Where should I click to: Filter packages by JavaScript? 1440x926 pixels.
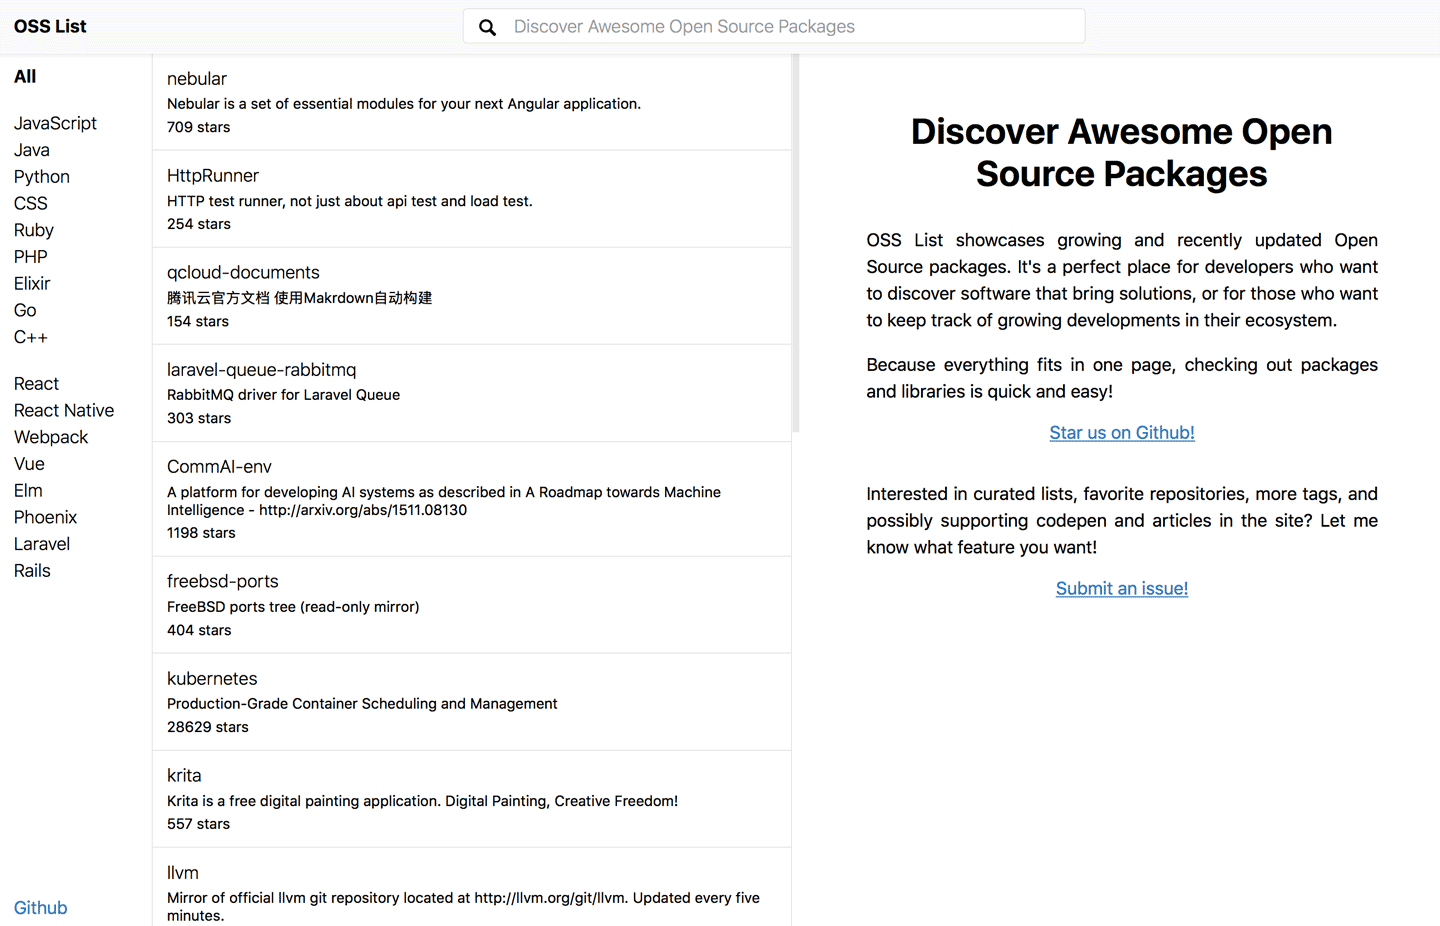(55, 123)
